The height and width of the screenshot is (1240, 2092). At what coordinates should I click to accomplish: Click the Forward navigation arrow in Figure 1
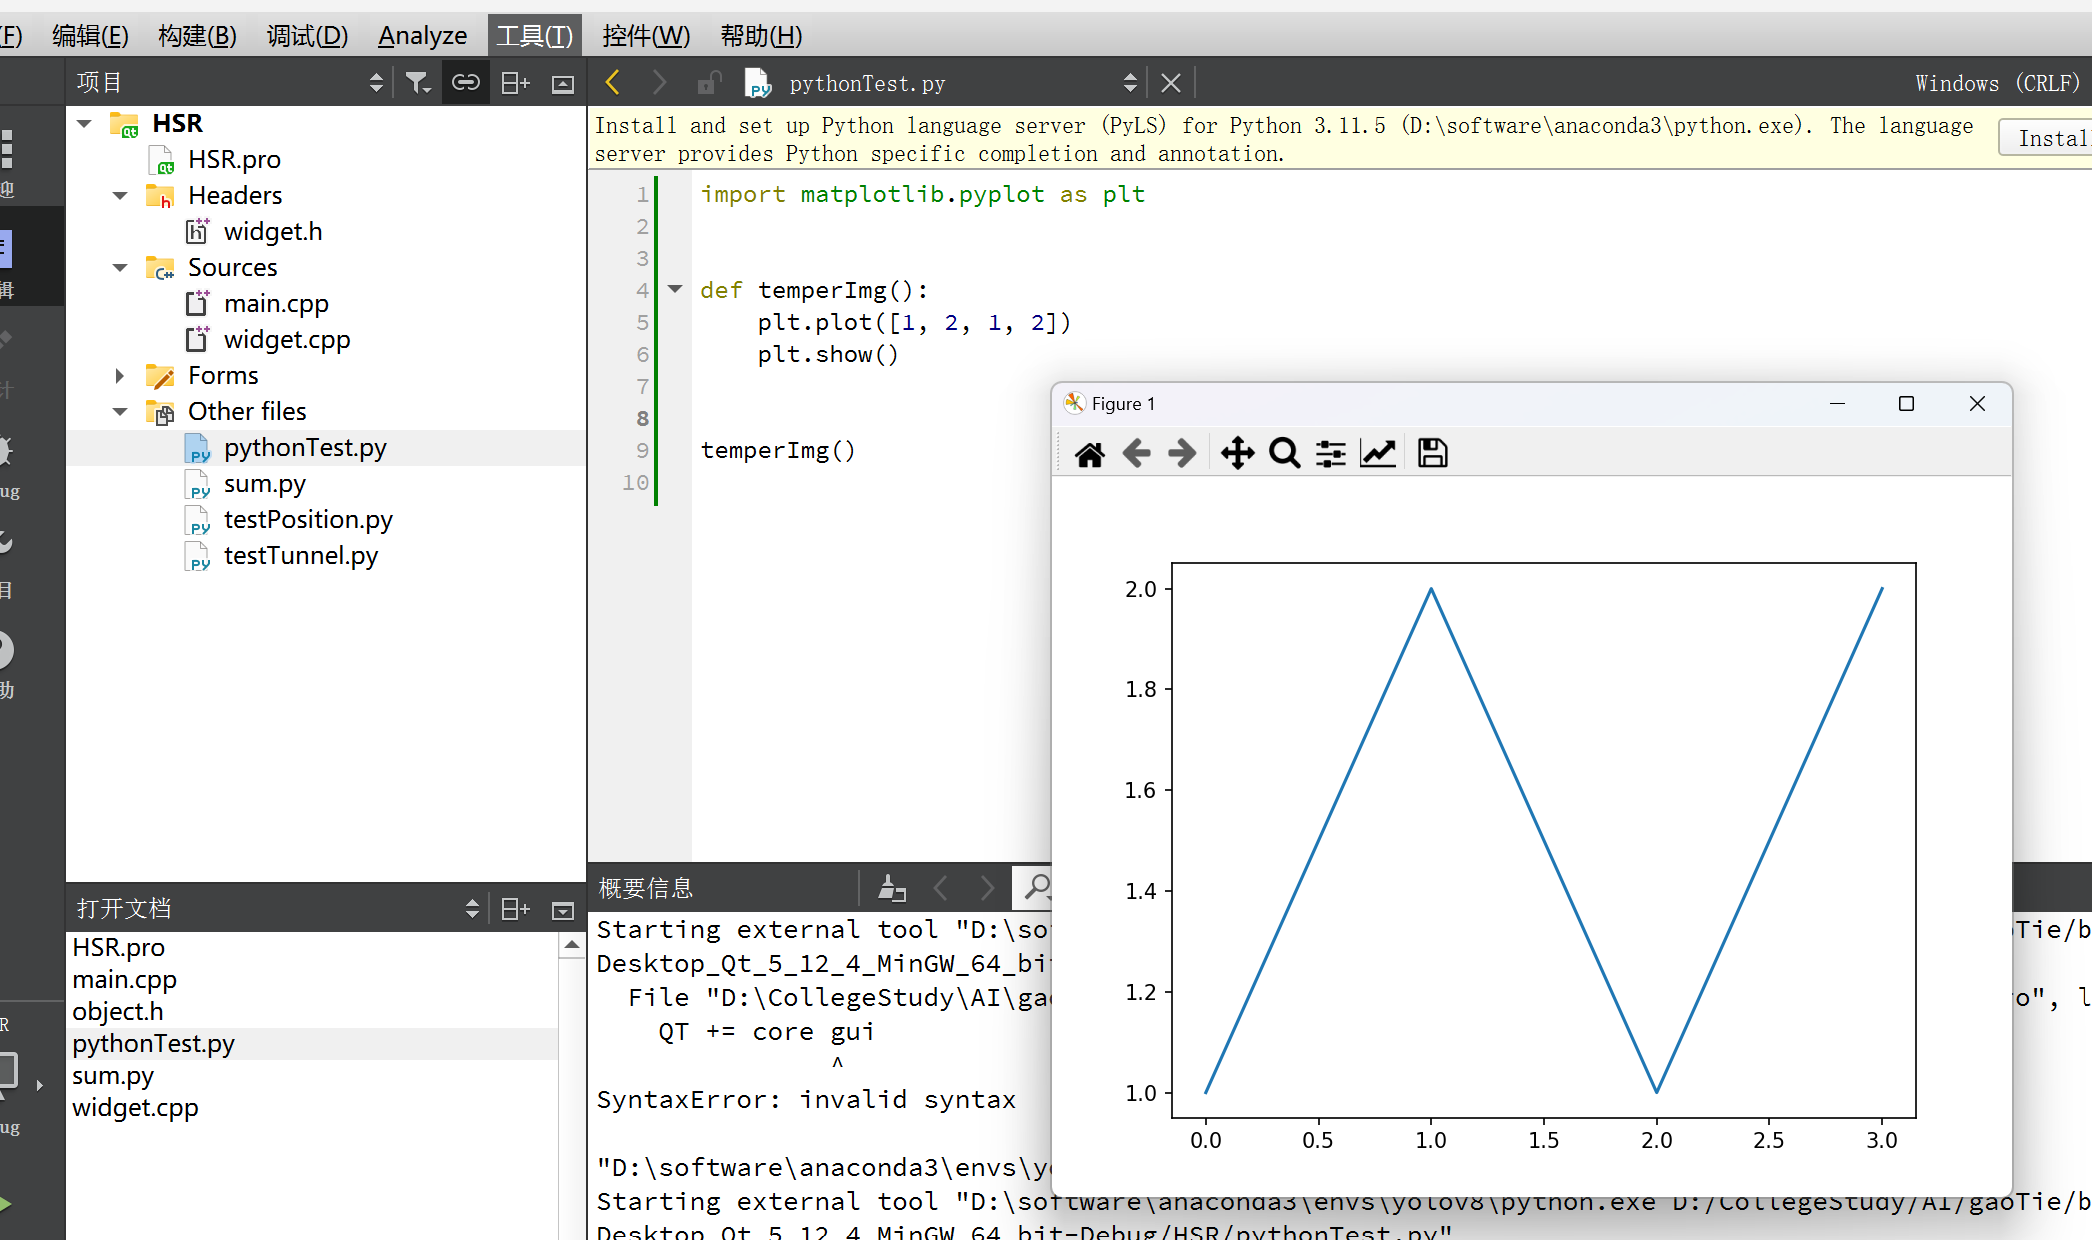pyautogui.click(x=1180, y=453)
